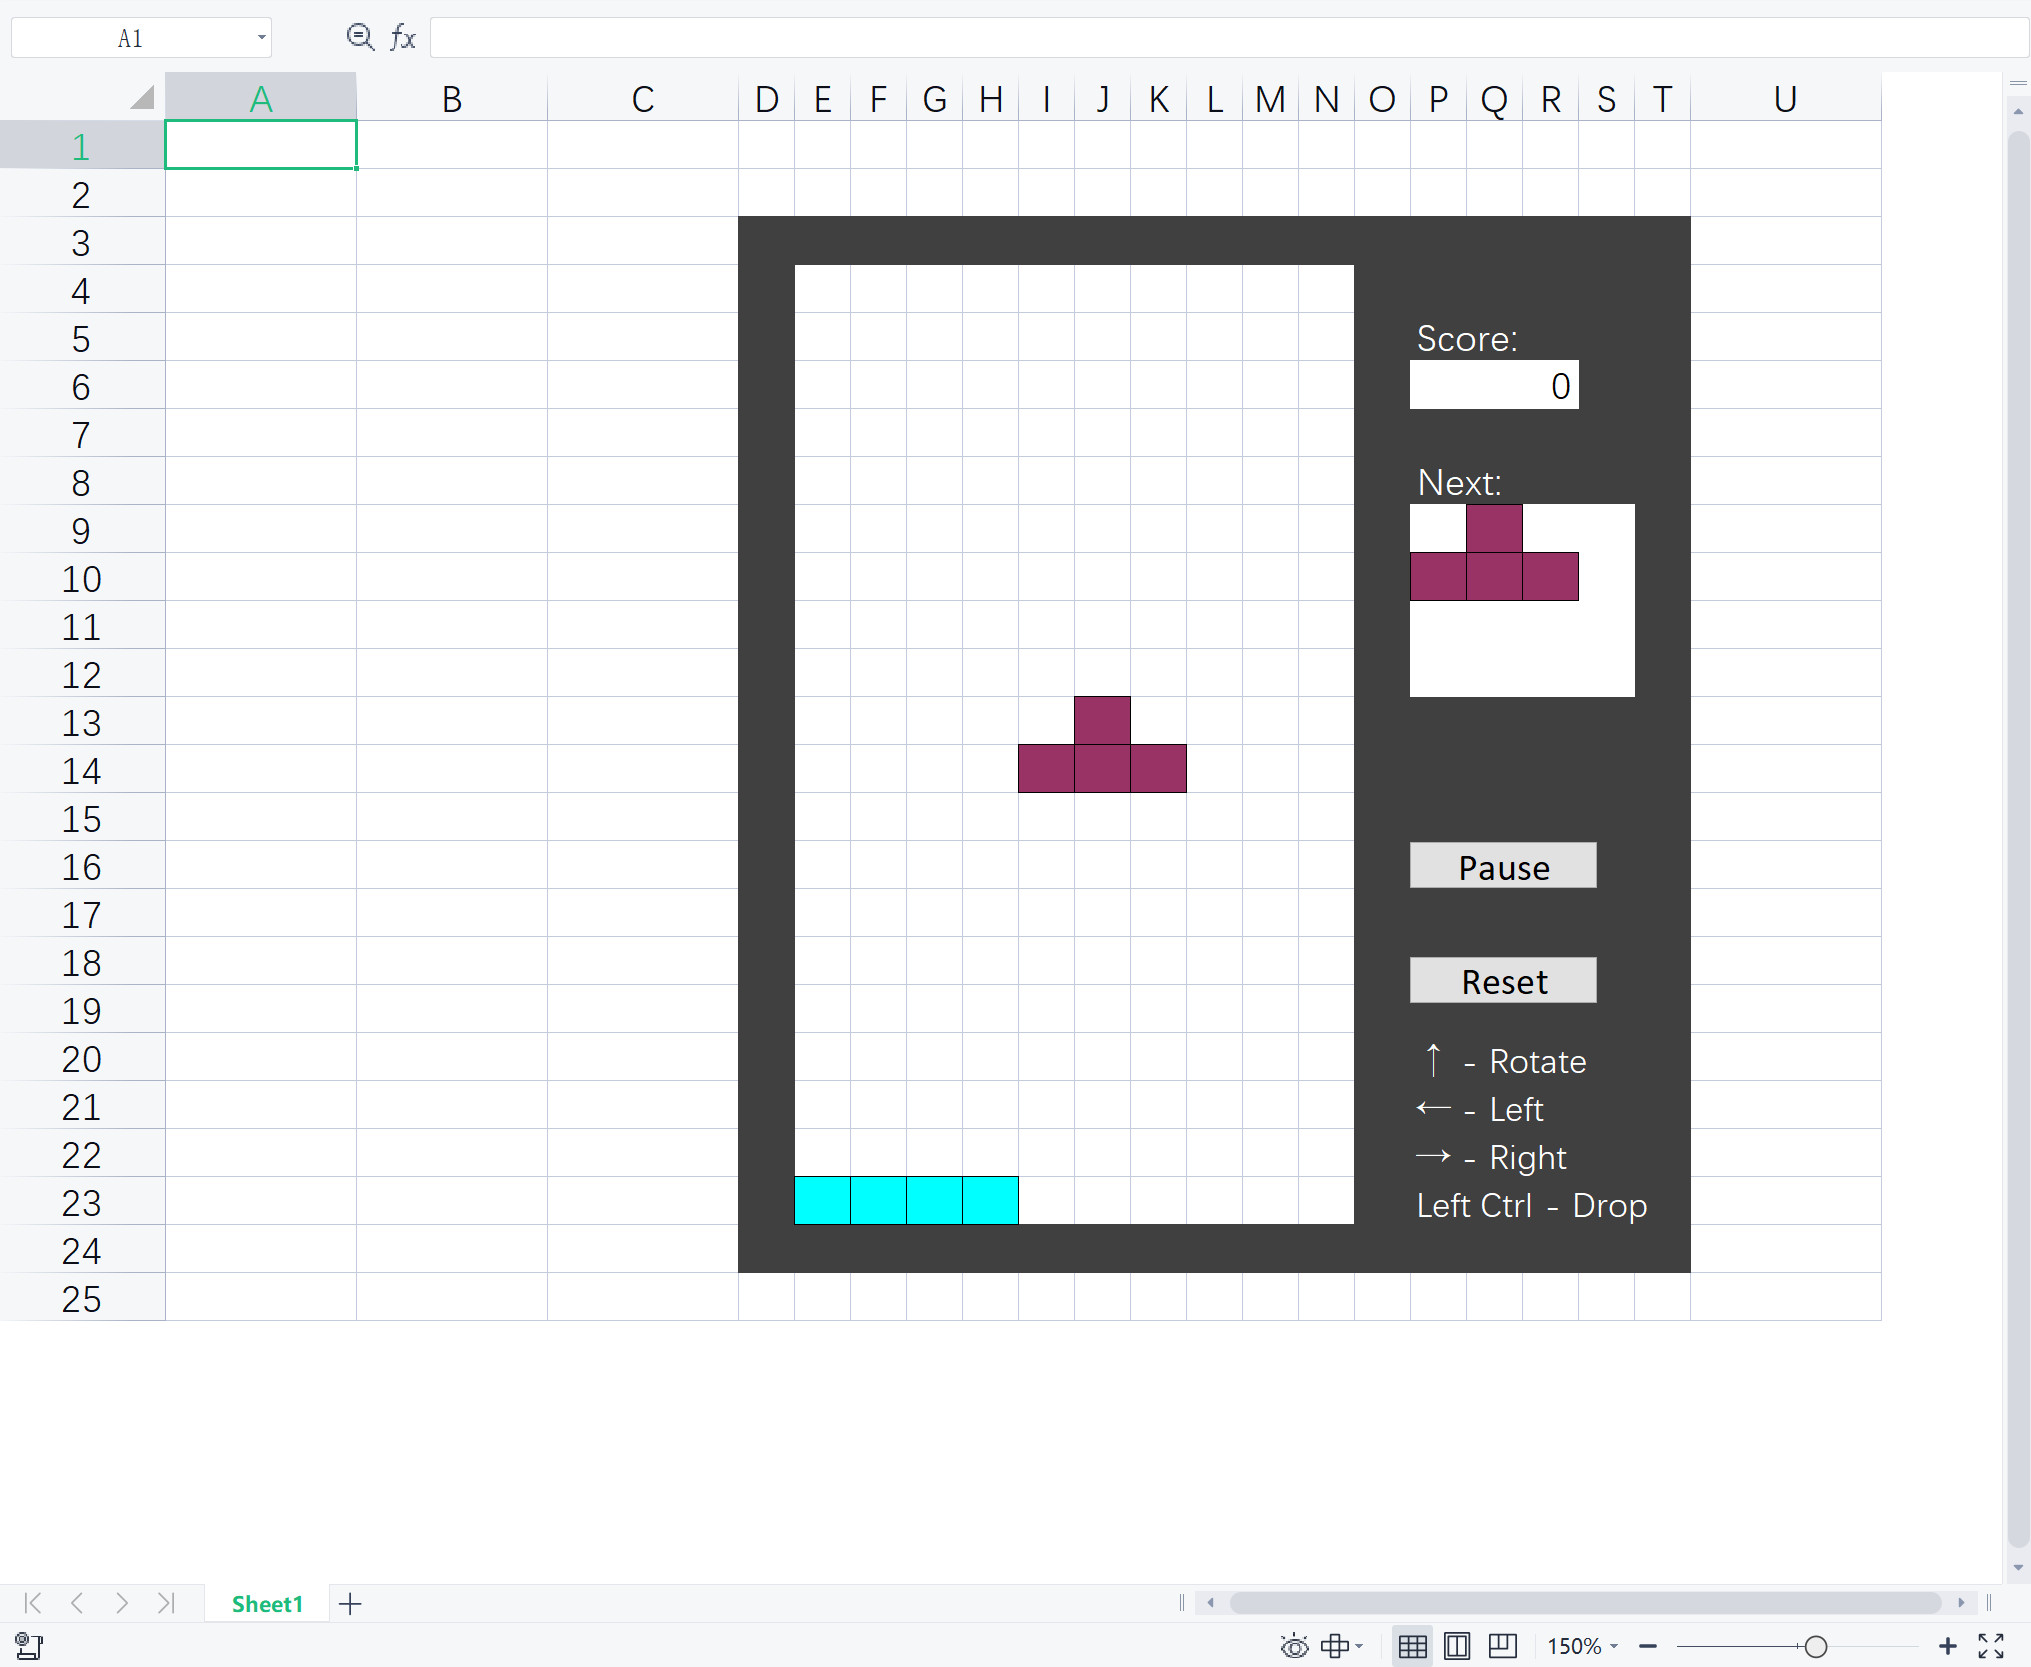
Task: Click the 'Left' instruction text
Action: [x=1516, y=1109]
